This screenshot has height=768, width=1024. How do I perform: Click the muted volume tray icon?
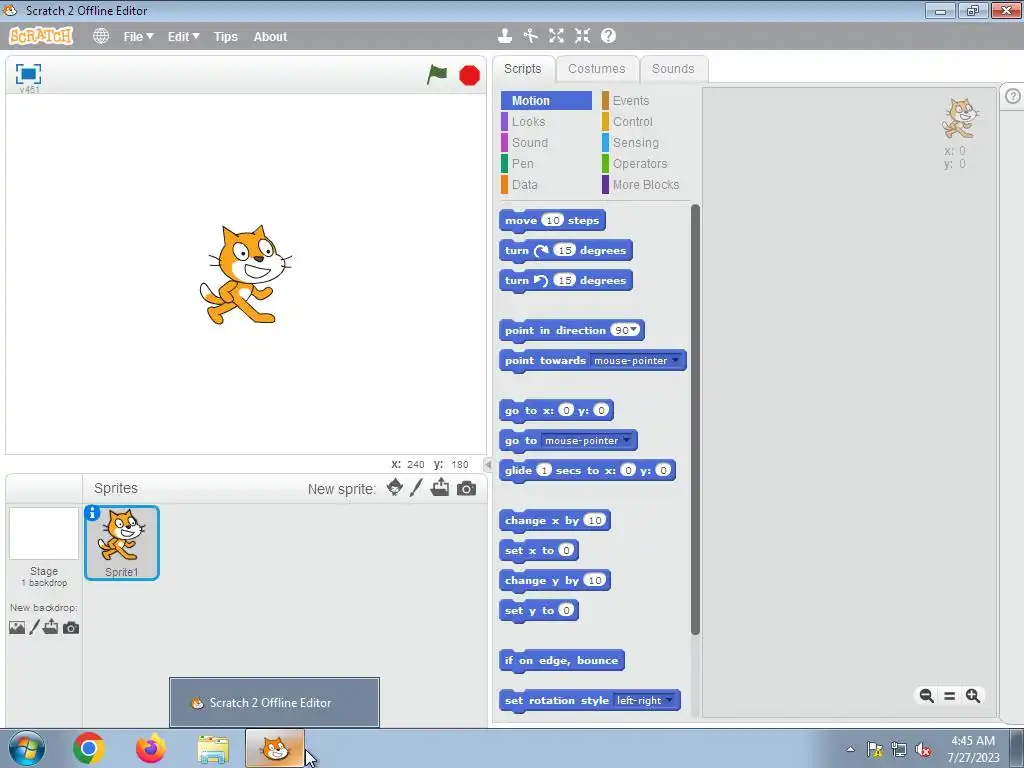coord(923,749)
